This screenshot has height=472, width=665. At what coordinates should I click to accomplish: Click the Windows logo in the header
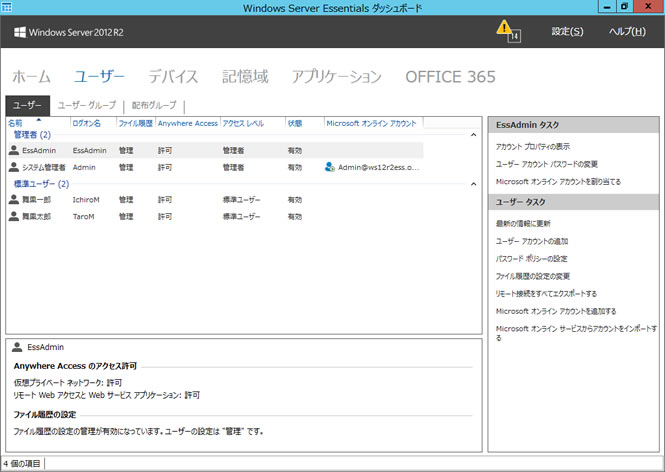coord(20,32)
